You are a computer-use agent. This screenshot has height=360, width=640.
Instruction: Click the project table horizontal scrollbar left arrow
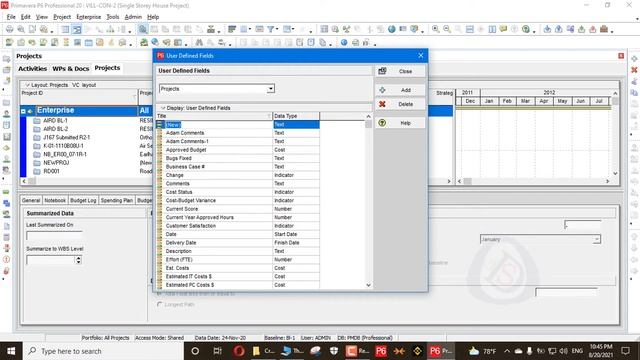click(x=24, y=181)
